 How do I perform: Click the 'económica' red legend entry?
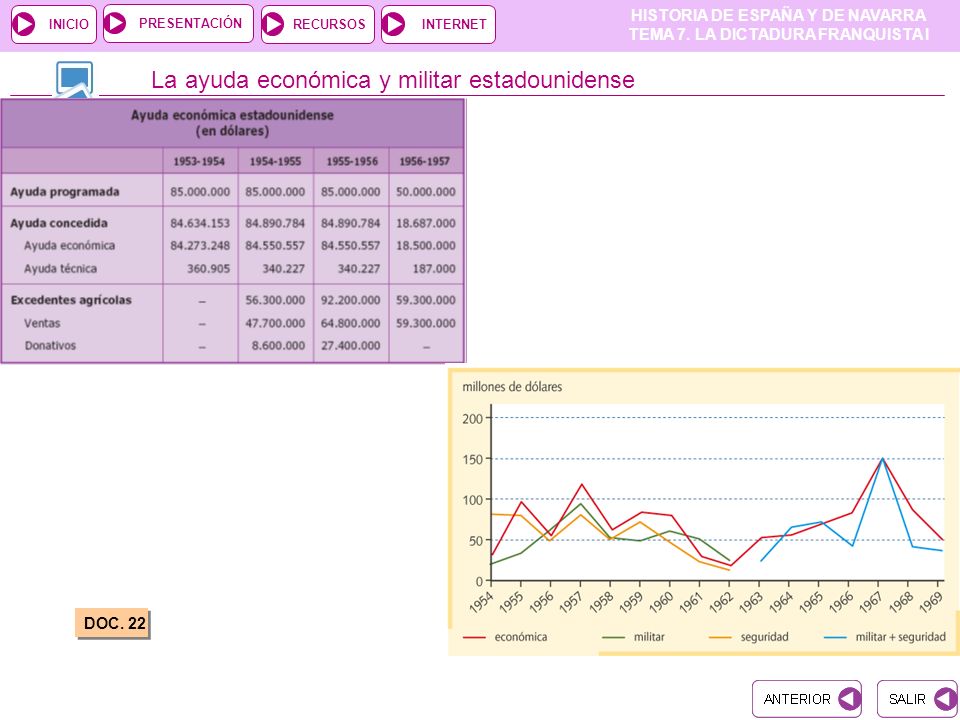[505, 637]
